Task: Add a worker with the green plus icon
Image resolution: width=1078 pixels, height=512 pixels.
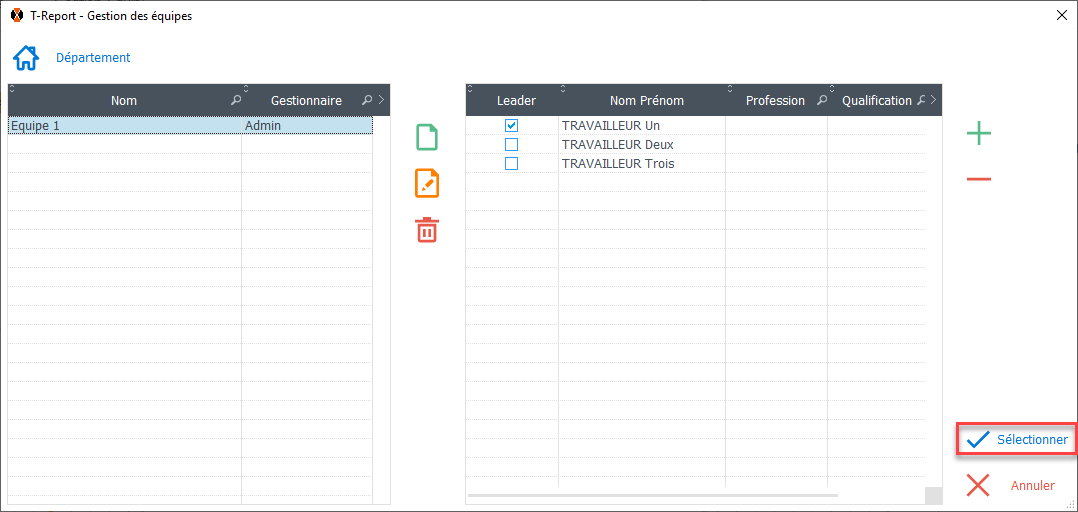Action: 979,133
